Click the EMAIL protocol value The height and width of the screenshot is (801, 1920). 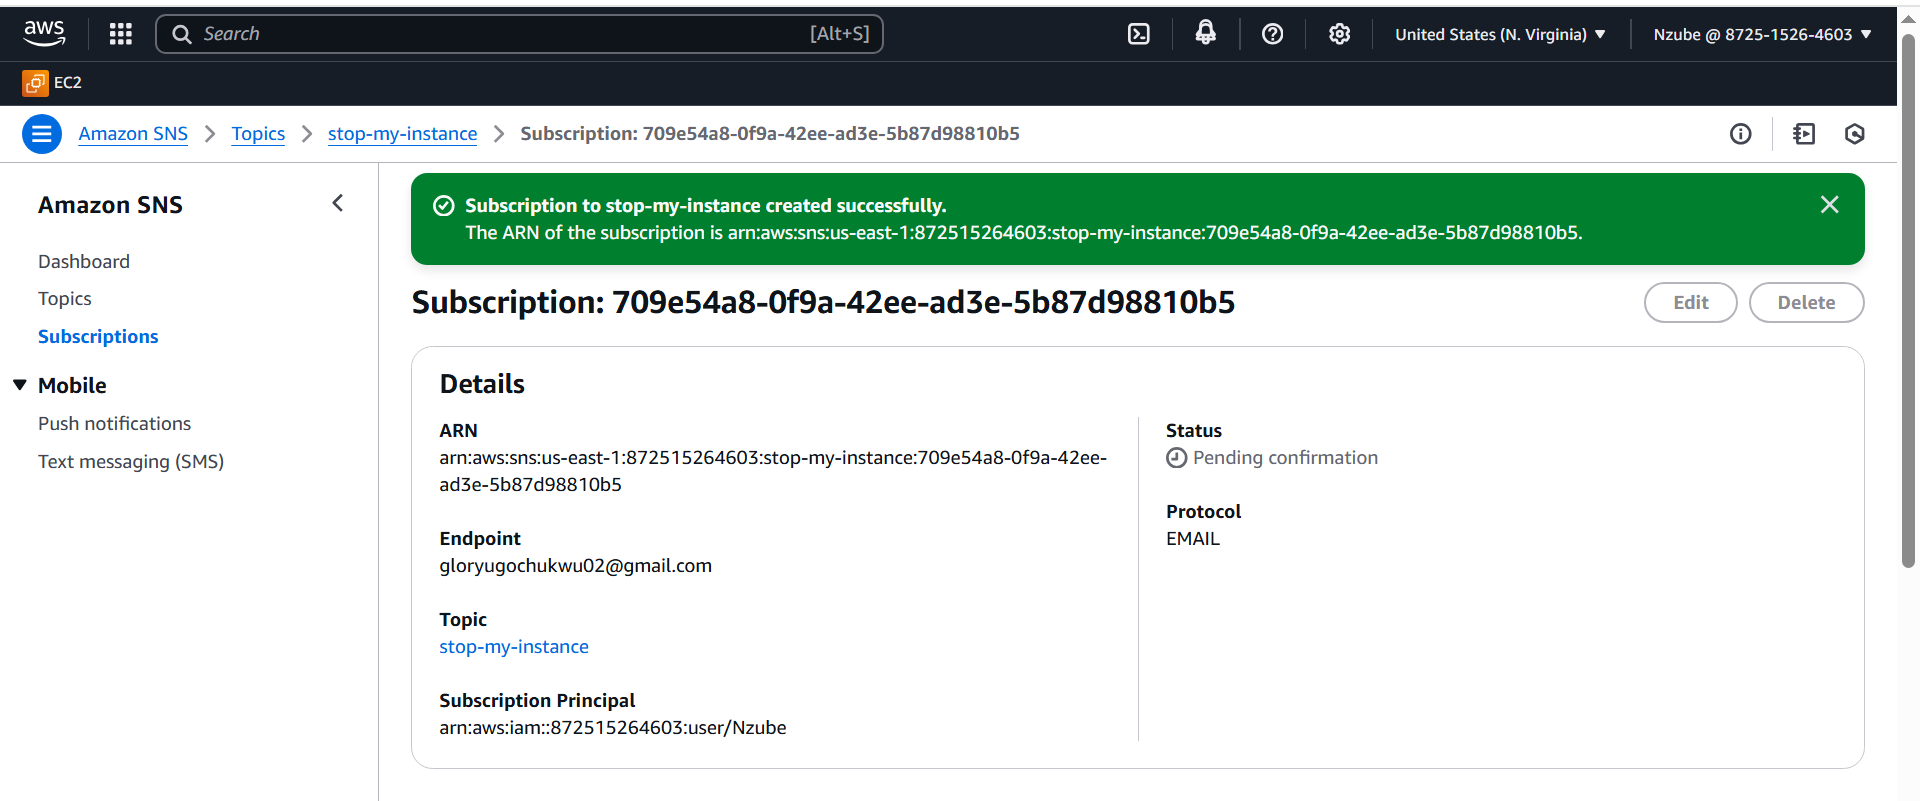[1192, 539]
